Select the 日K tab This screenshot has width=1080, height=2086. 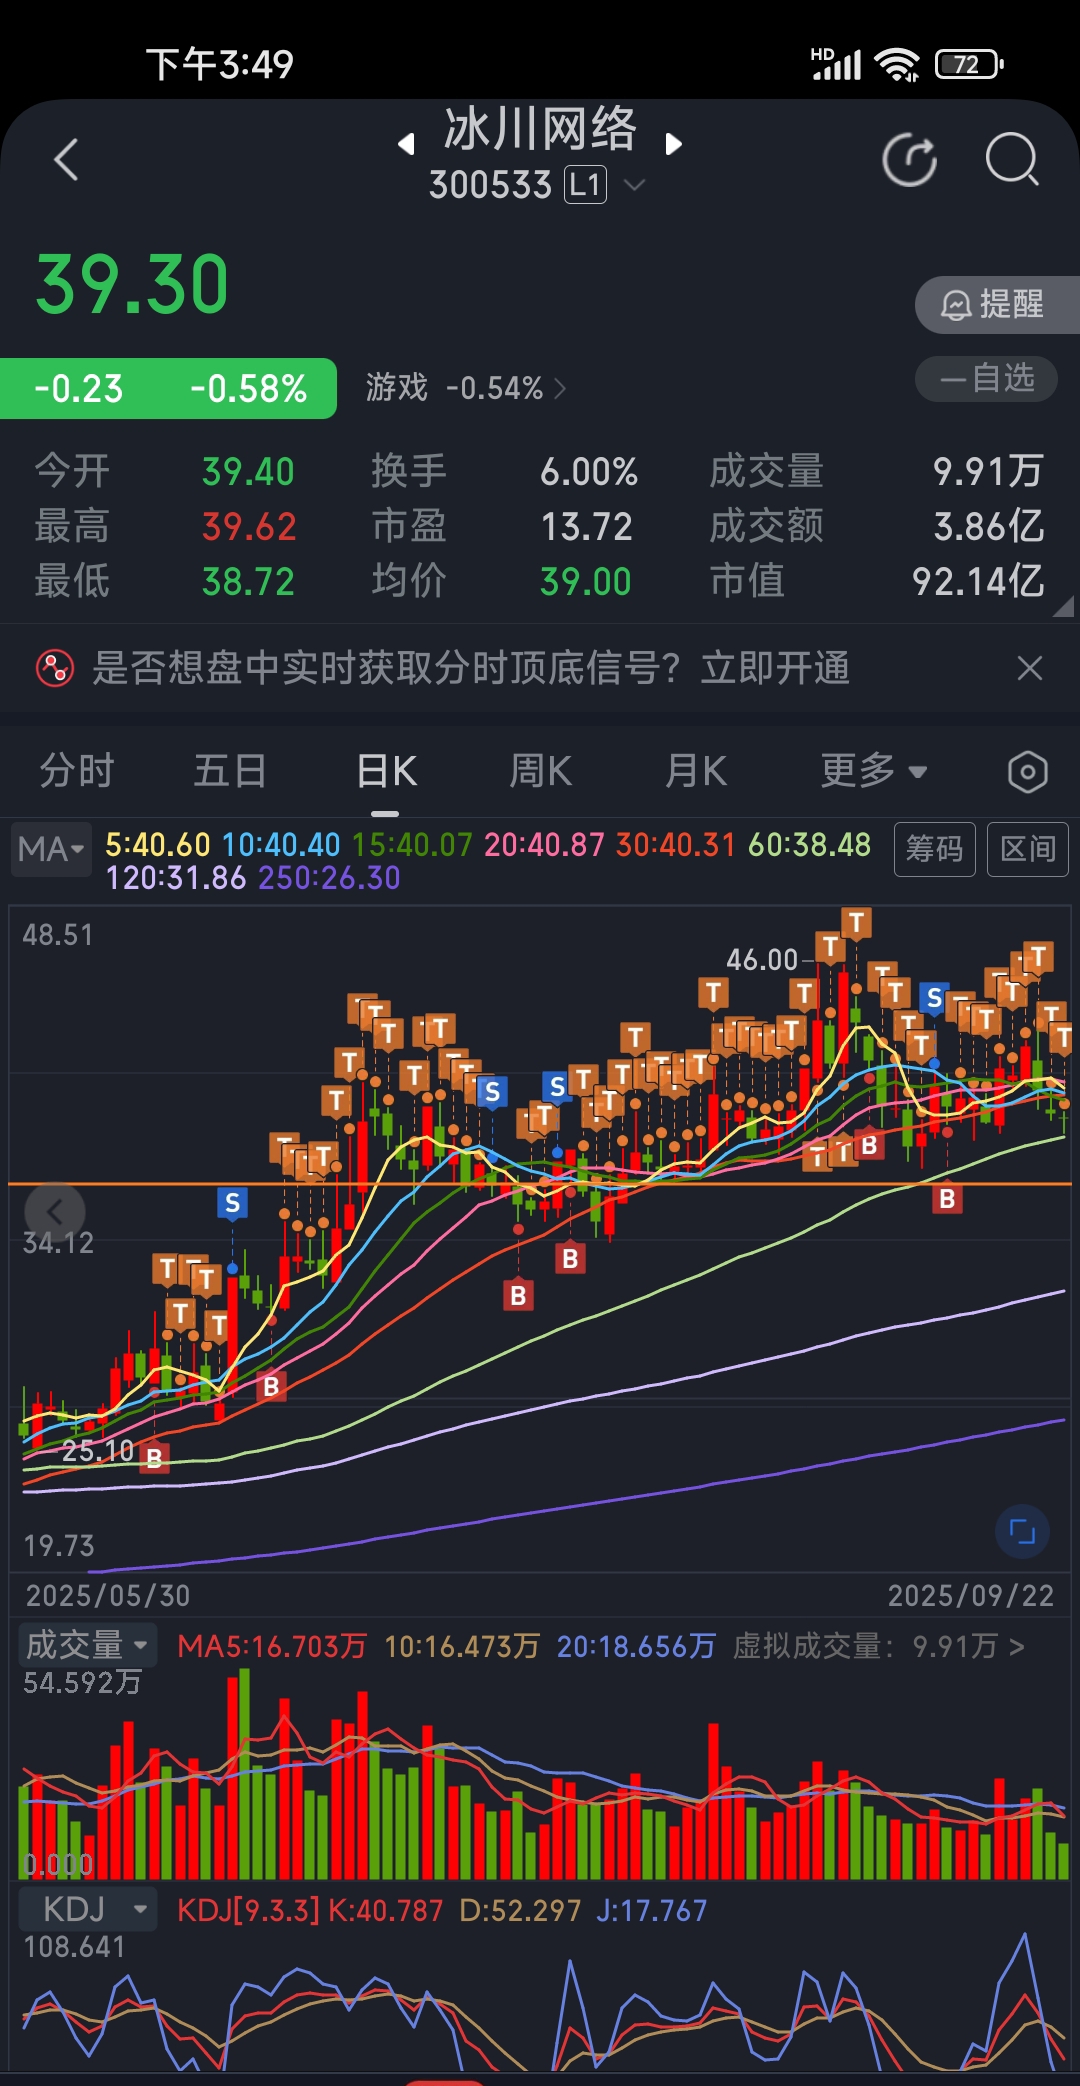(386, 771)
